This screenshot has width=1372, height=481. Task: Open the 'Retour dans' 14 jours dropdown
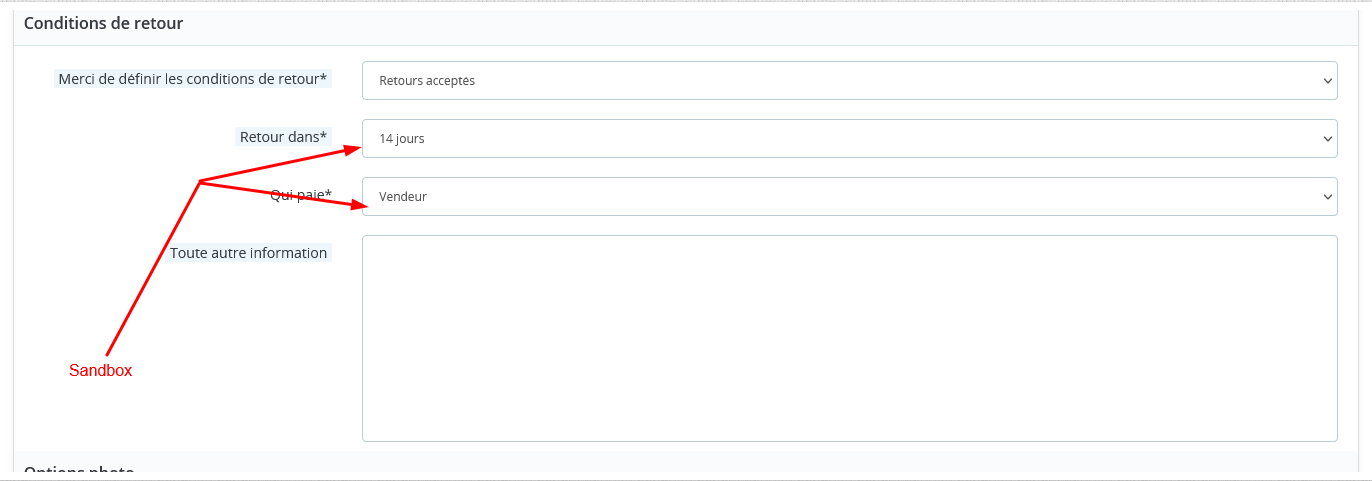coord(848,139)
